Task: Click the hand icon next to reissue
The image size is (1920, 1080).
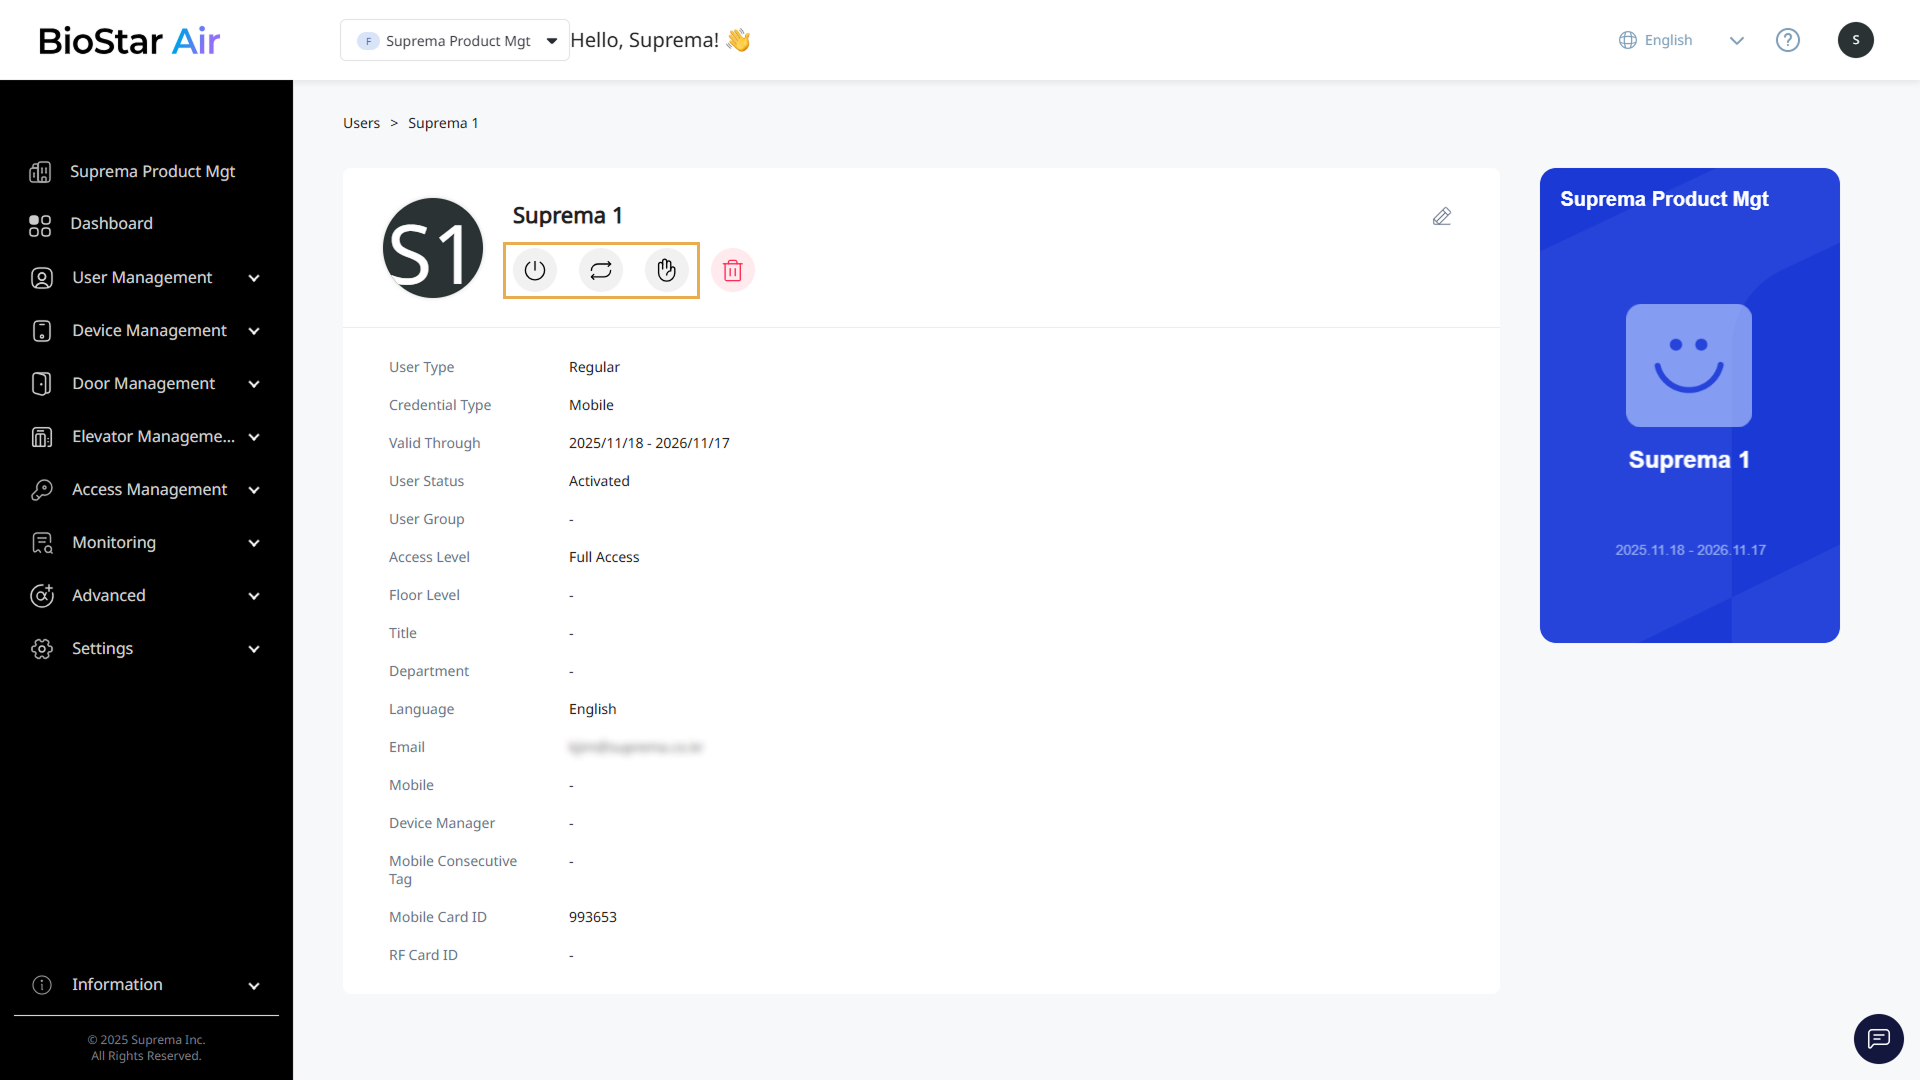Action: (x=667, y=270)
